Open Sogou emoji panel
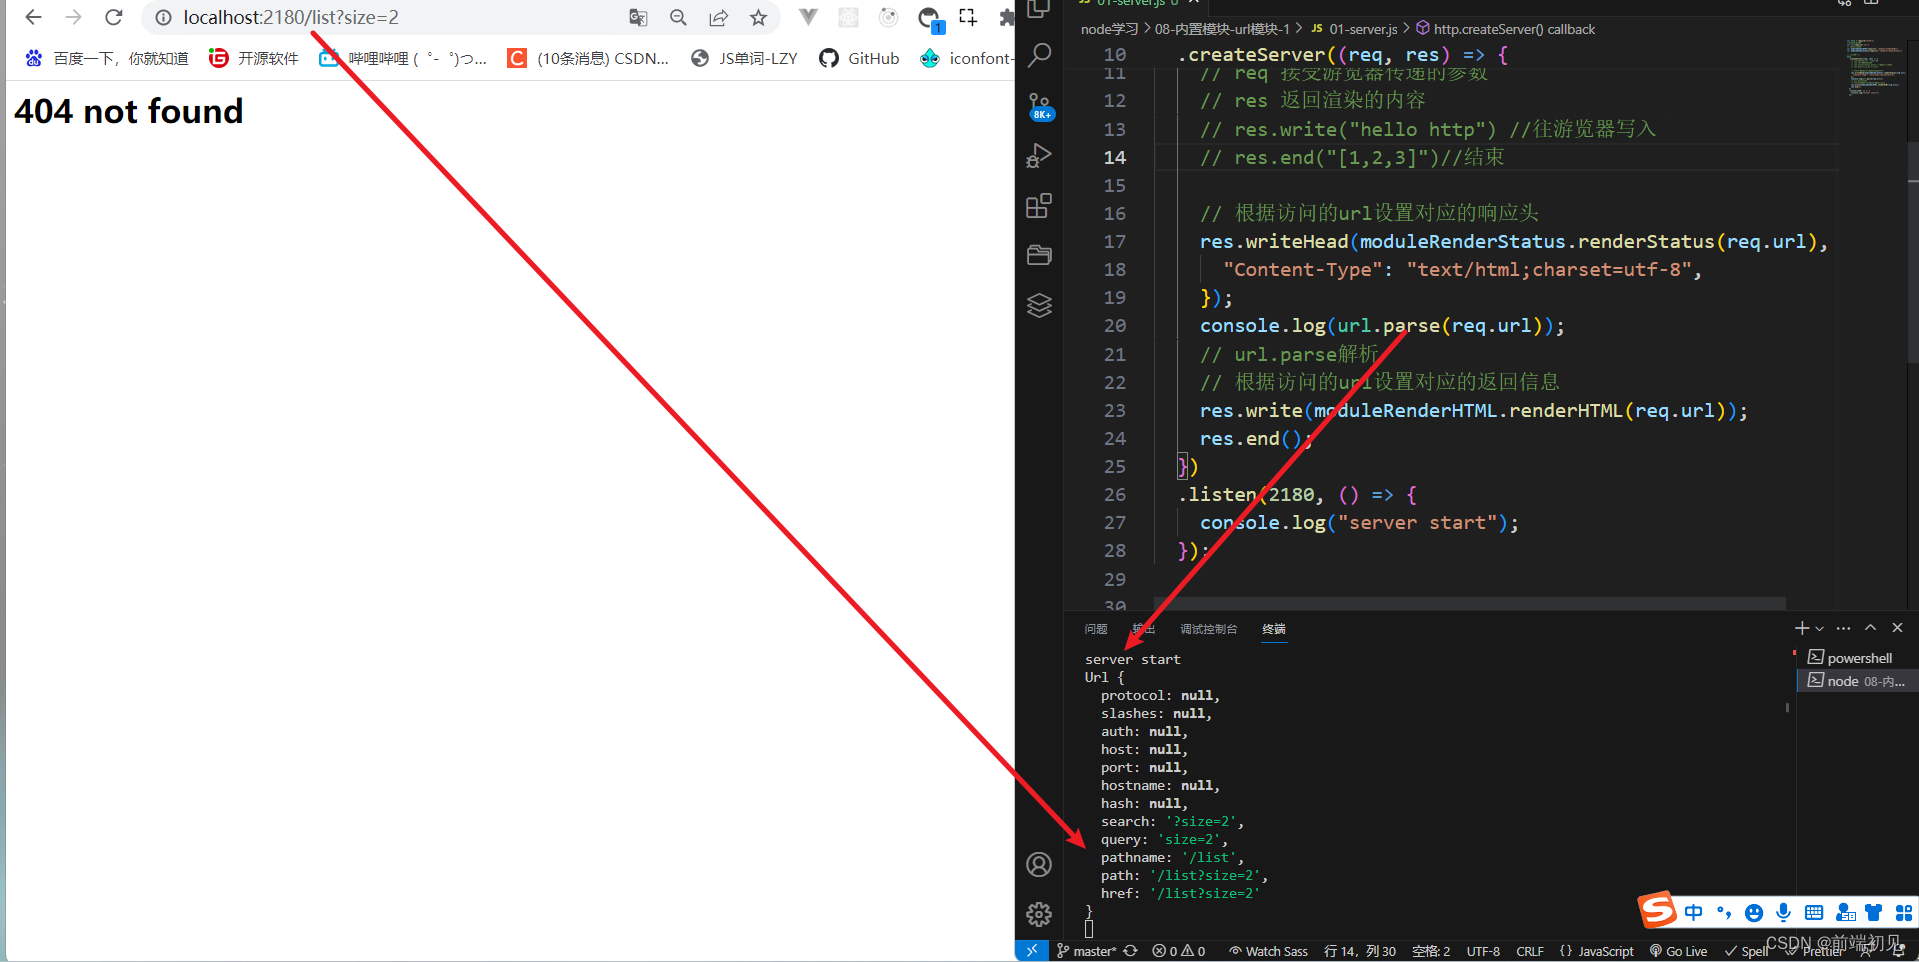This screenshot has height=962, width=1919. tap(1753, 912)
